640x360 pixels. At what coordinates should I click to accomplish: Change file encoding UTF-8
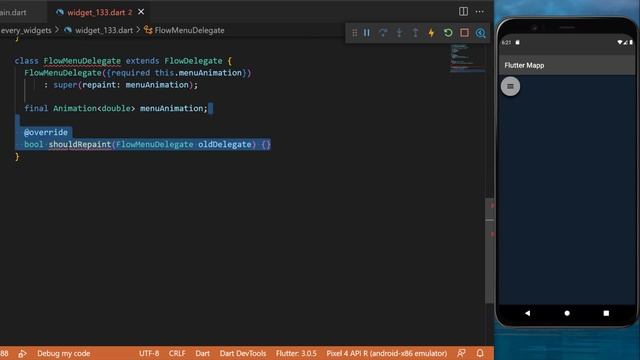click(x=149, y=353)
